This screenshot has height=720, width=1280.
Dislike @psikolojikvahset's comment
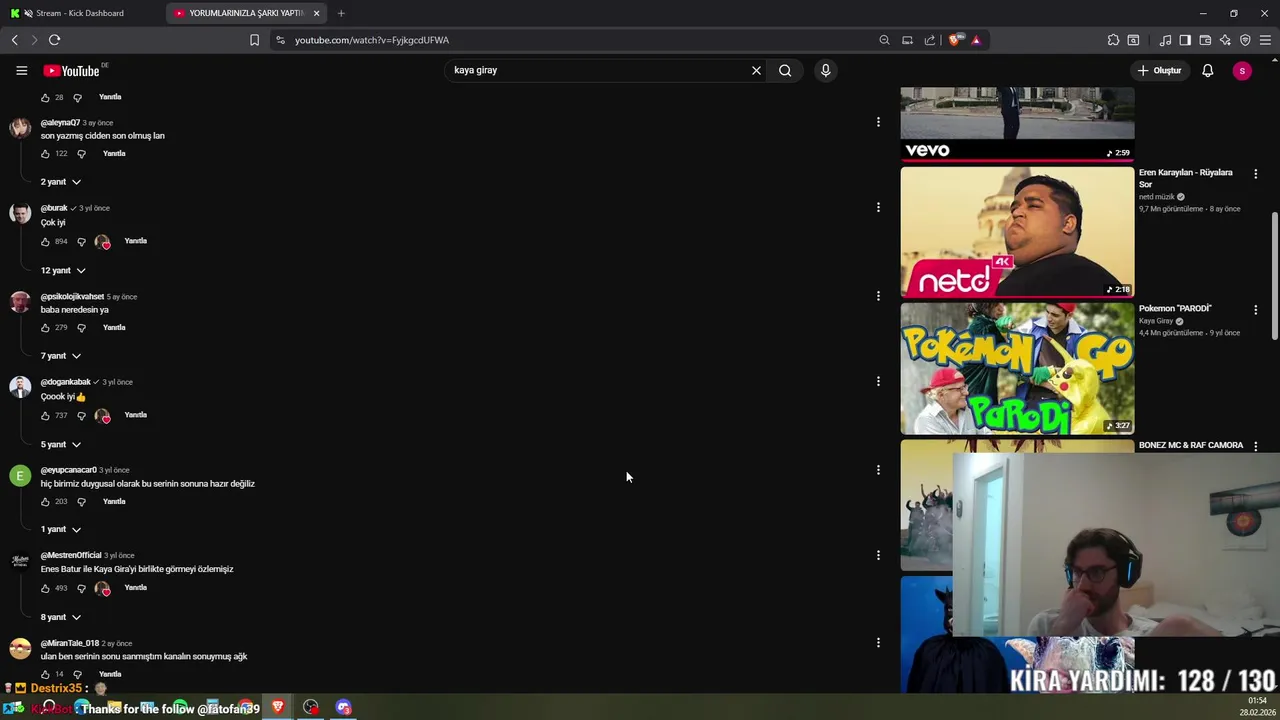pos(81,328)
